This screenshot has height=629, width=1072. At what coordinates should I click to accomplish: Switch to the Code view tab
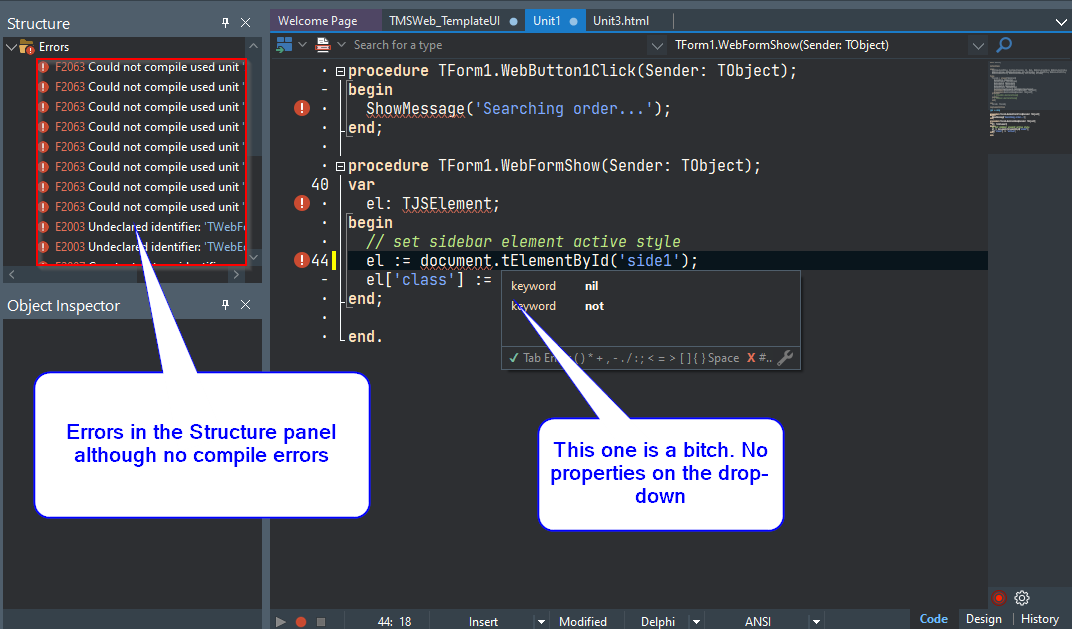pos(933,619)
